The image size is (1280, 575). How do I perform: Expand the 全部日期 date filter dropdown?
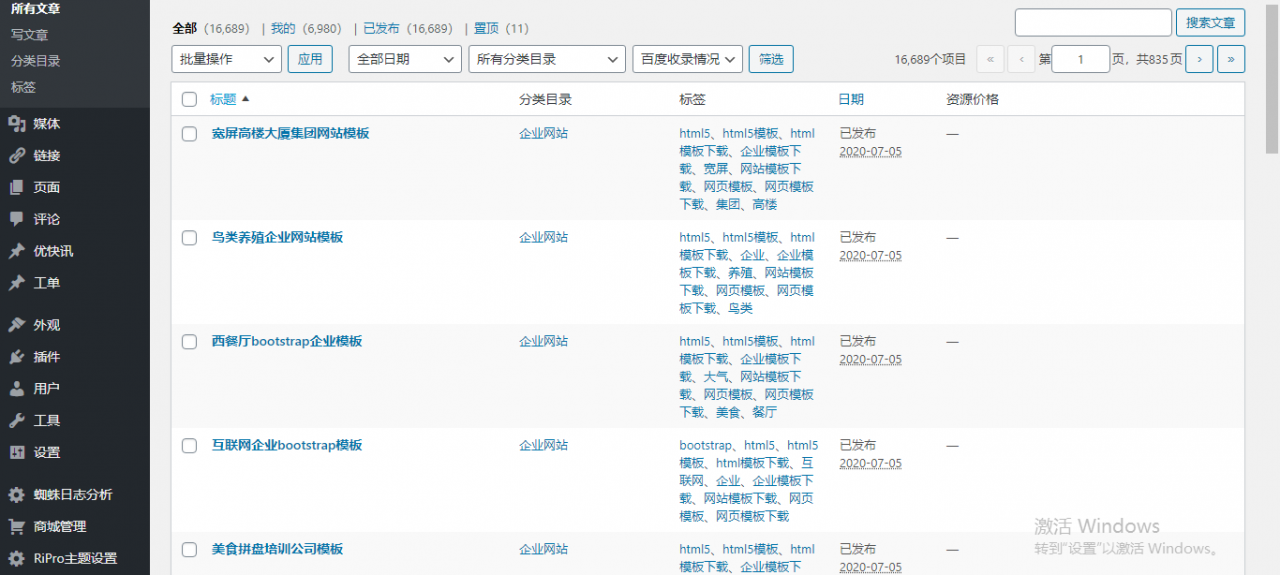click(404, 59)
